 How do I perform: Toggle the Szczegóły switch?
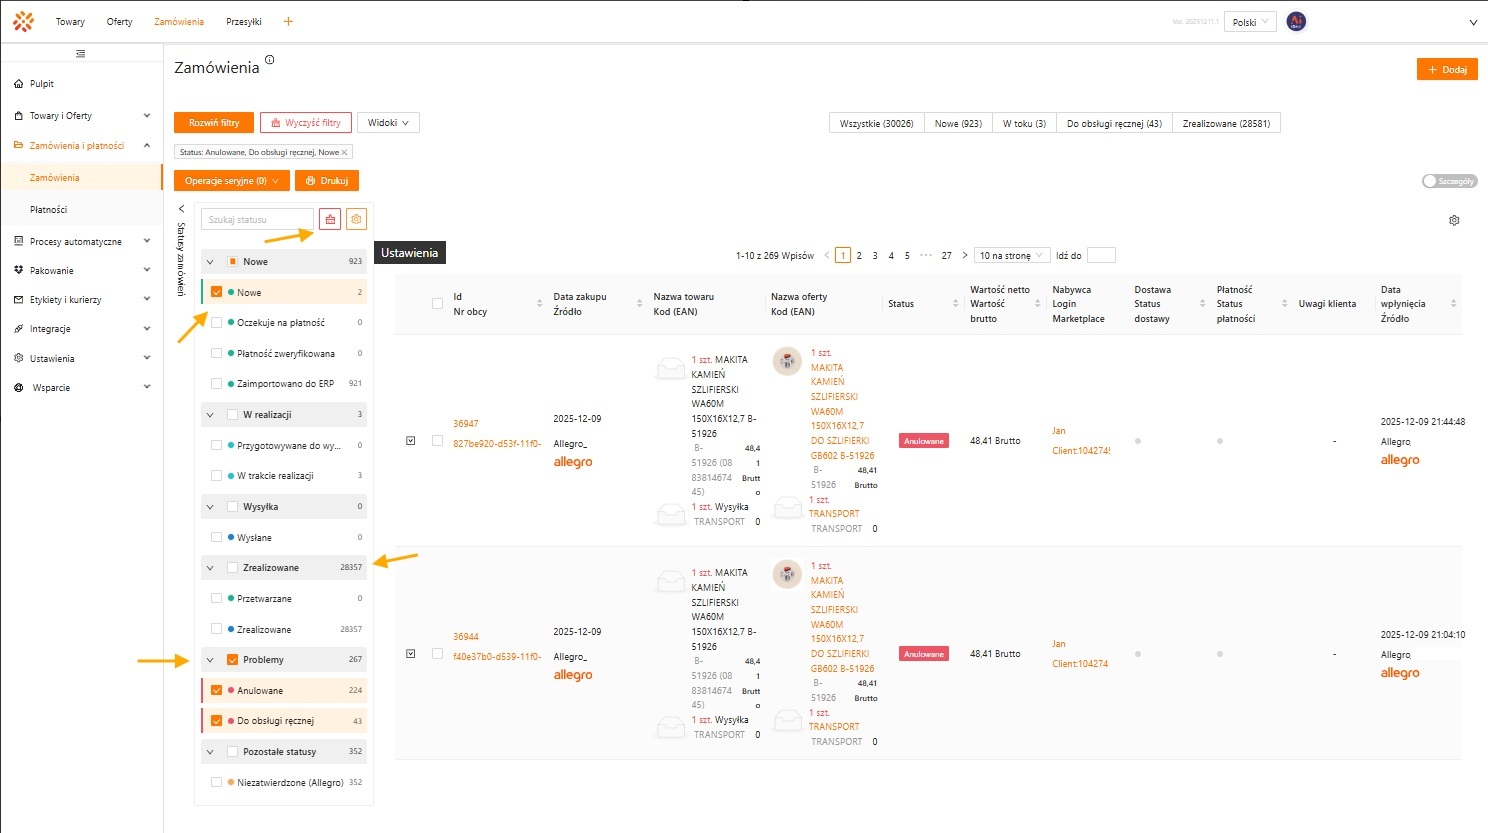point(1449,181)
